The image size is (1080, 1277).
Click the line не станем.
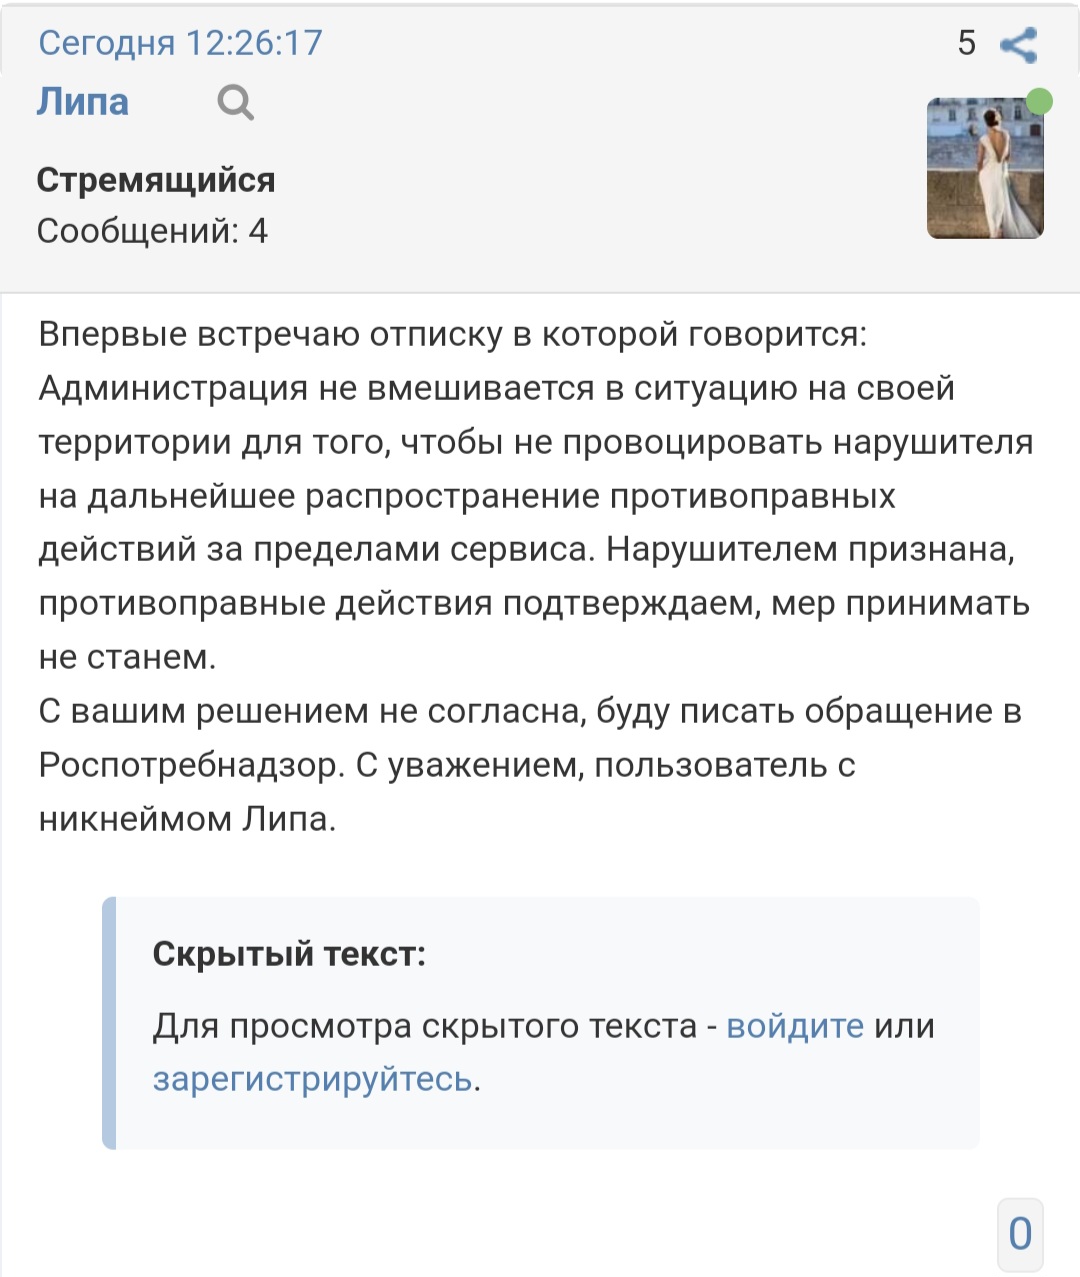pos(127,658)
